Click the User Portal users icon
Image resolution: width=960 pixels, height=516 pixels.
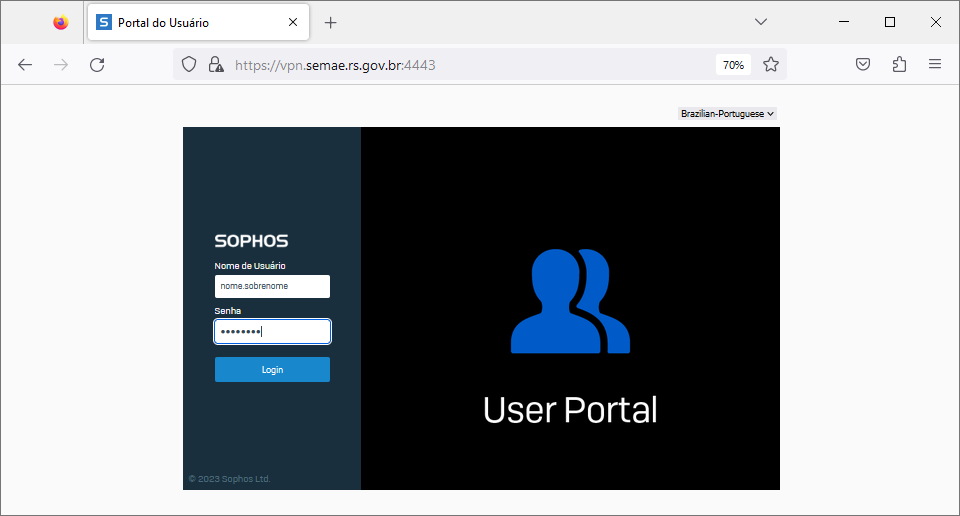click(571, 301)
